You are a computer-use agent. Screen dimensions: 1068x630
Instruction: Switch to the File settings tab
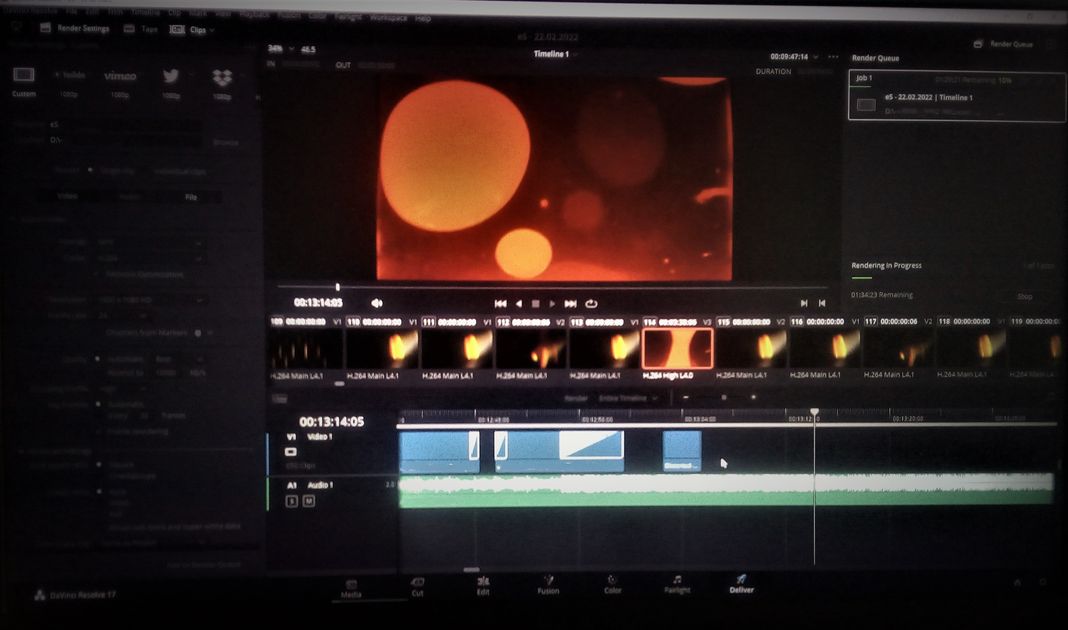coord(191,197)
